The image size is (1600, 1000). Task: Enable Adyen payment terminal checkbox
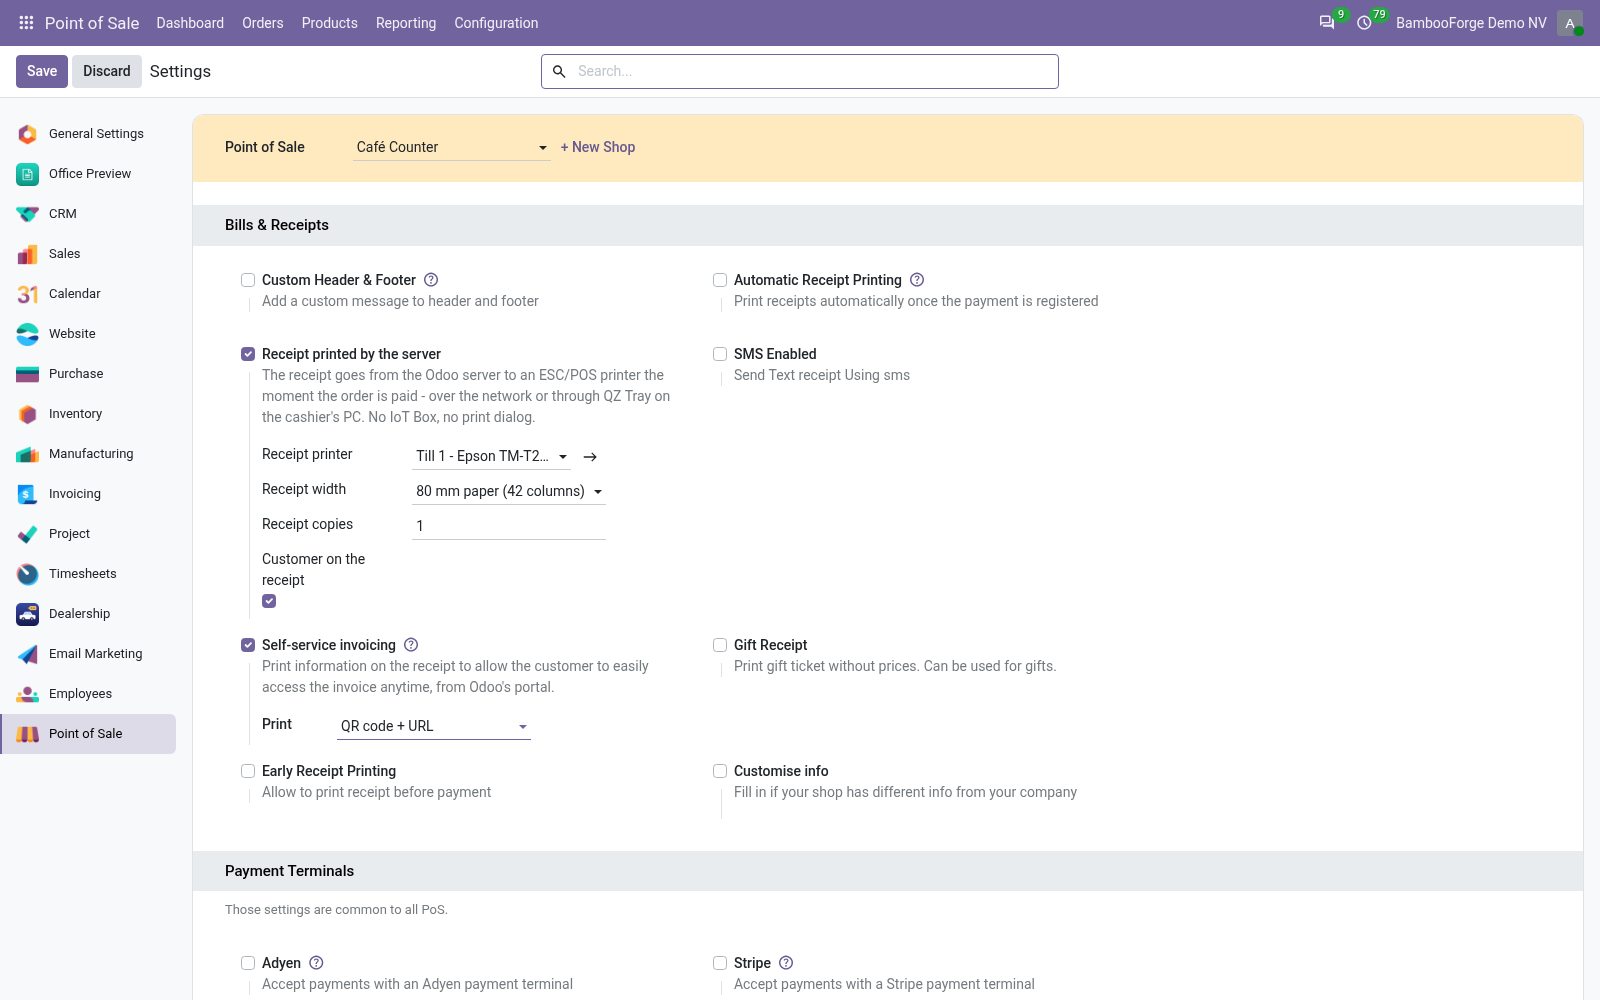[x=248, y=963]
